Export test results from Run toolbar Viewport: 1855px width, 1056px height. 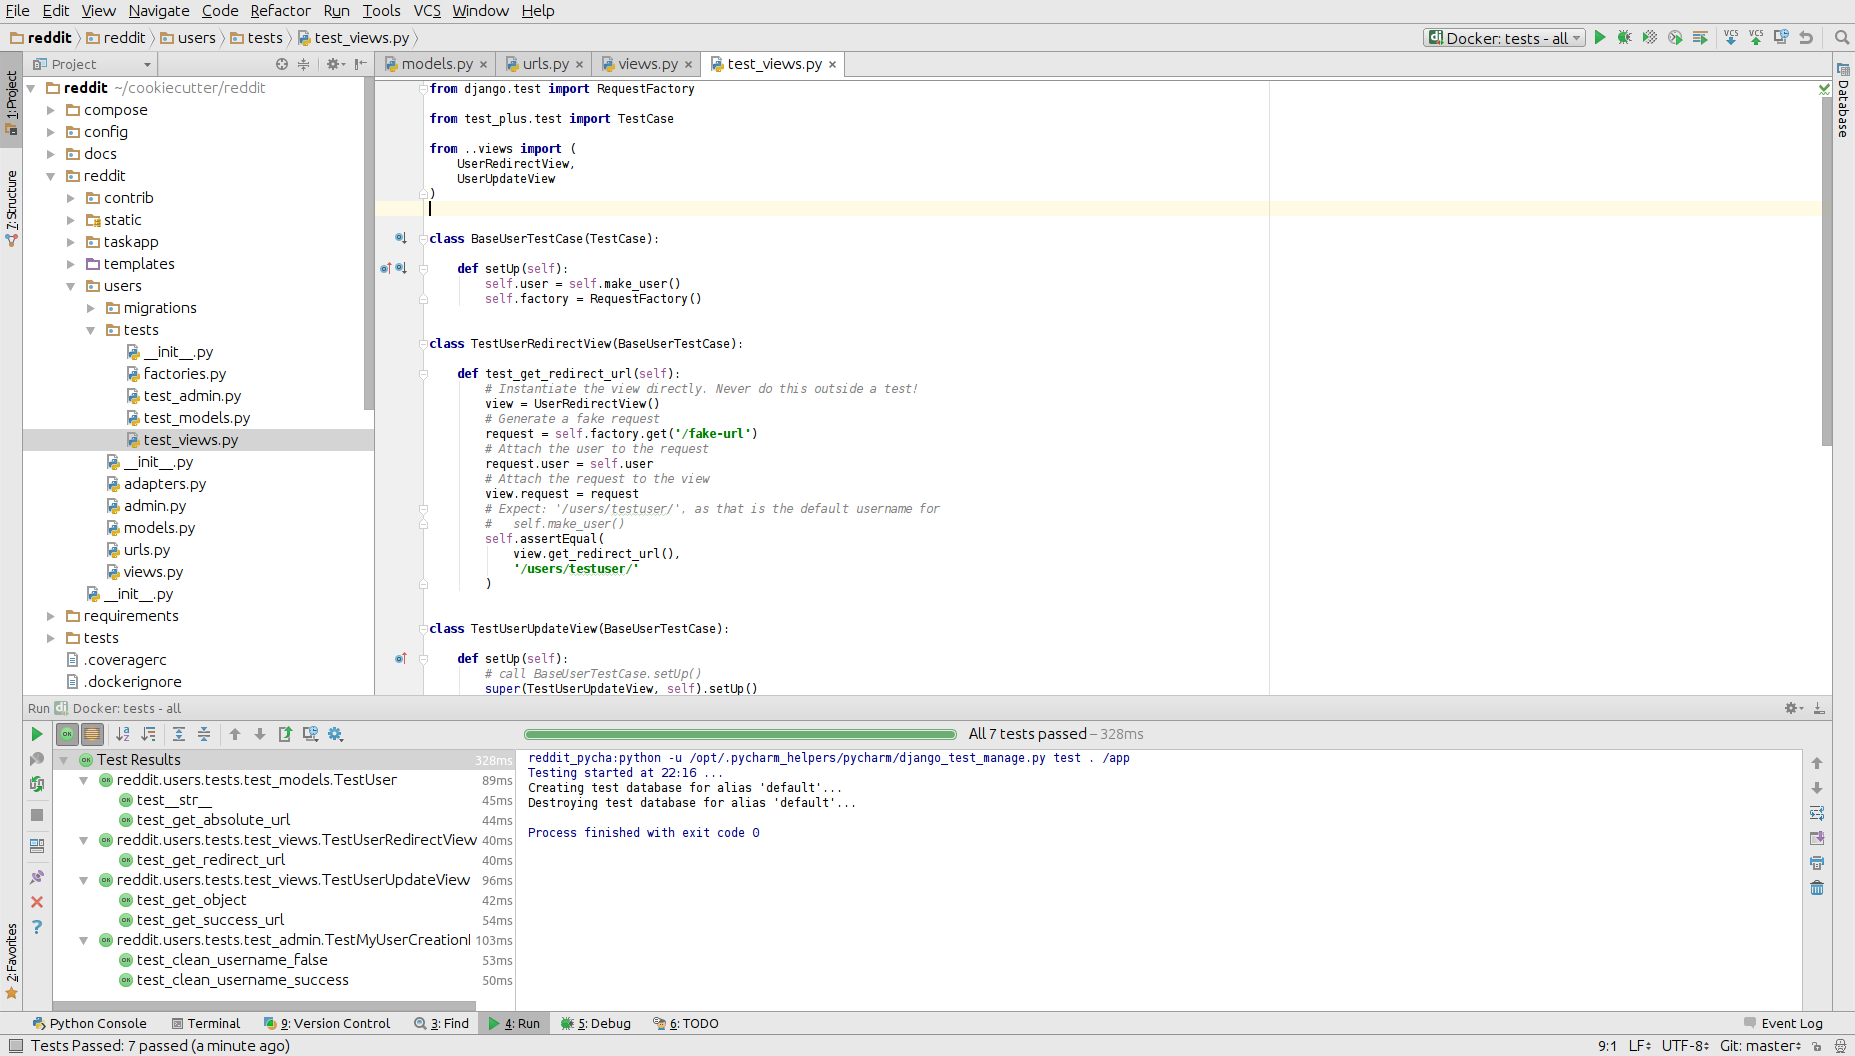[285, 734]
